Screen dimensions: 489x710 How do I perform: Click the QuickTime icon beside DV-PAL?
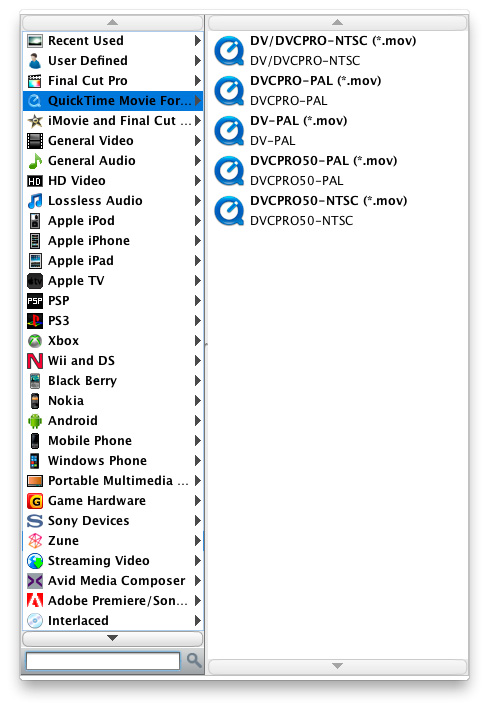[x=229, y=130]
